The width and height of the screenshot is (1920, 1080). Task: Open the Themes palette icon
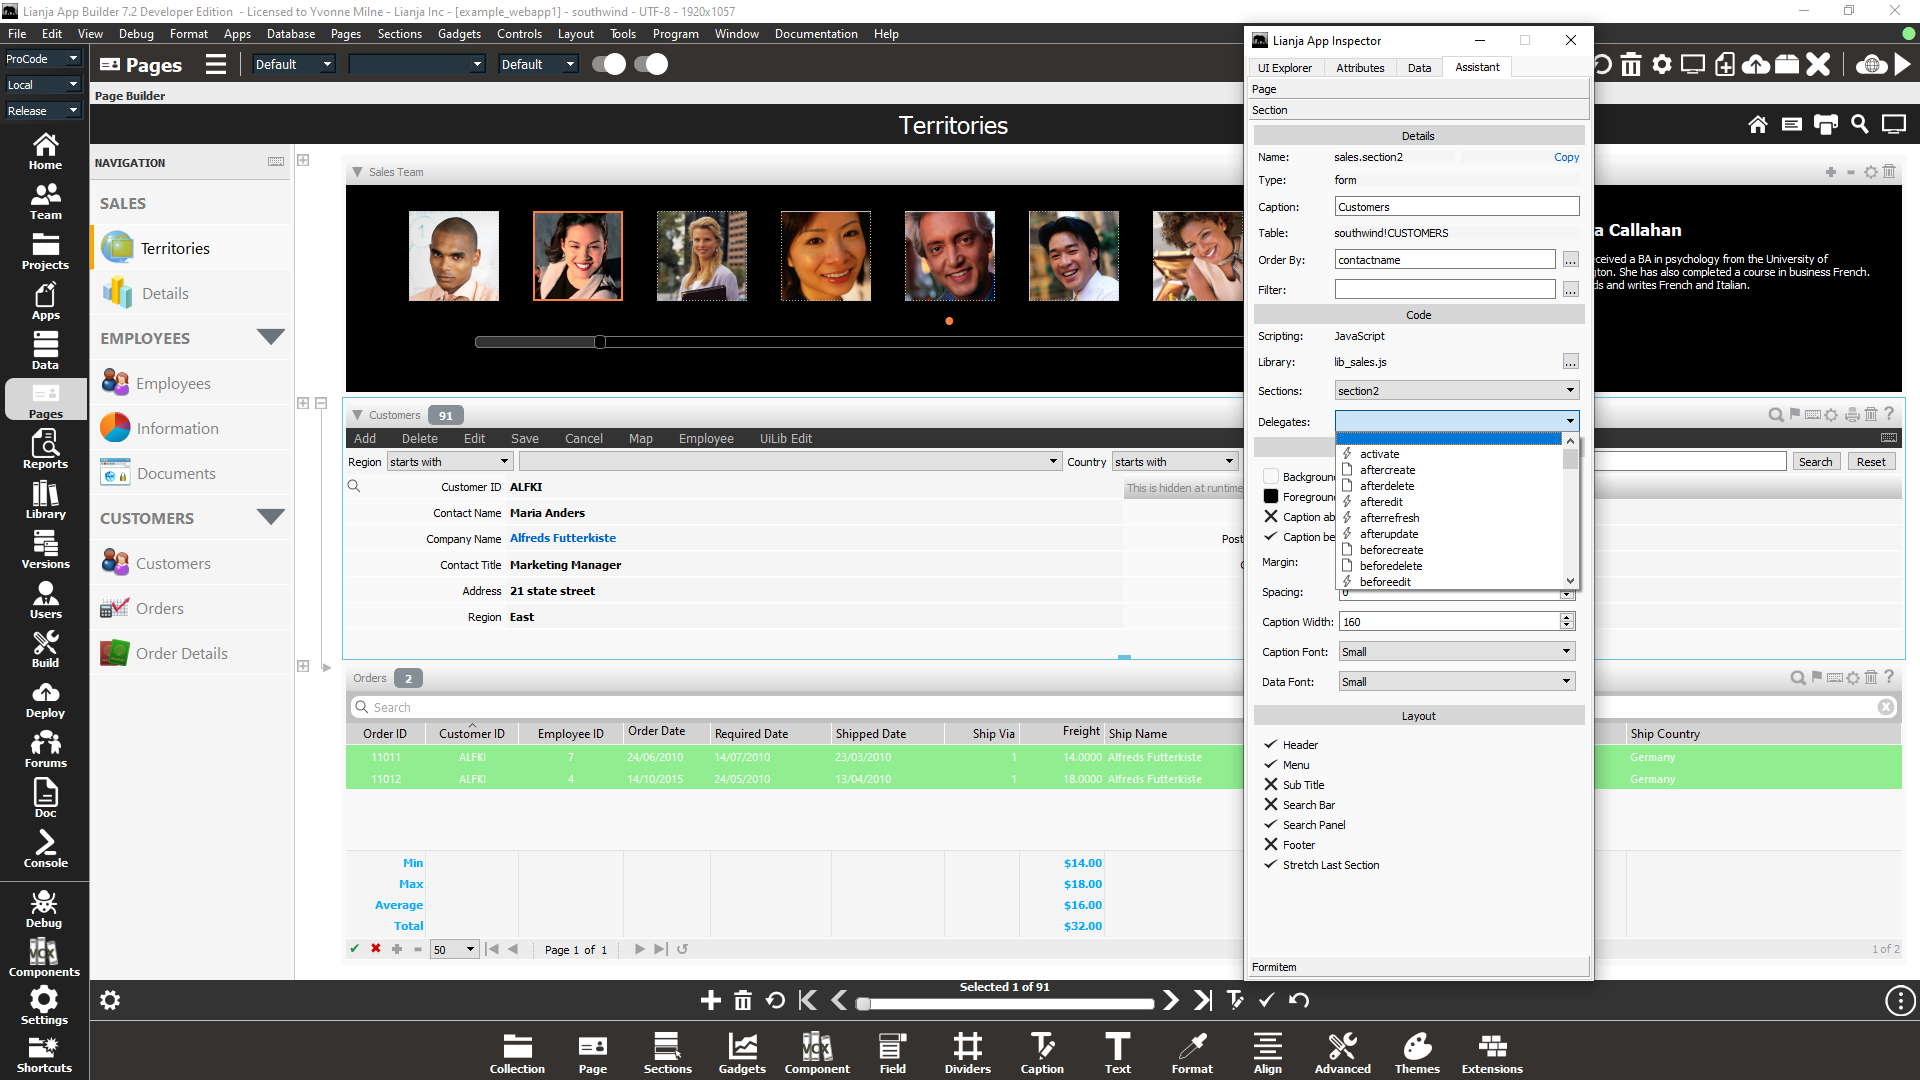click(1417, 1053)
